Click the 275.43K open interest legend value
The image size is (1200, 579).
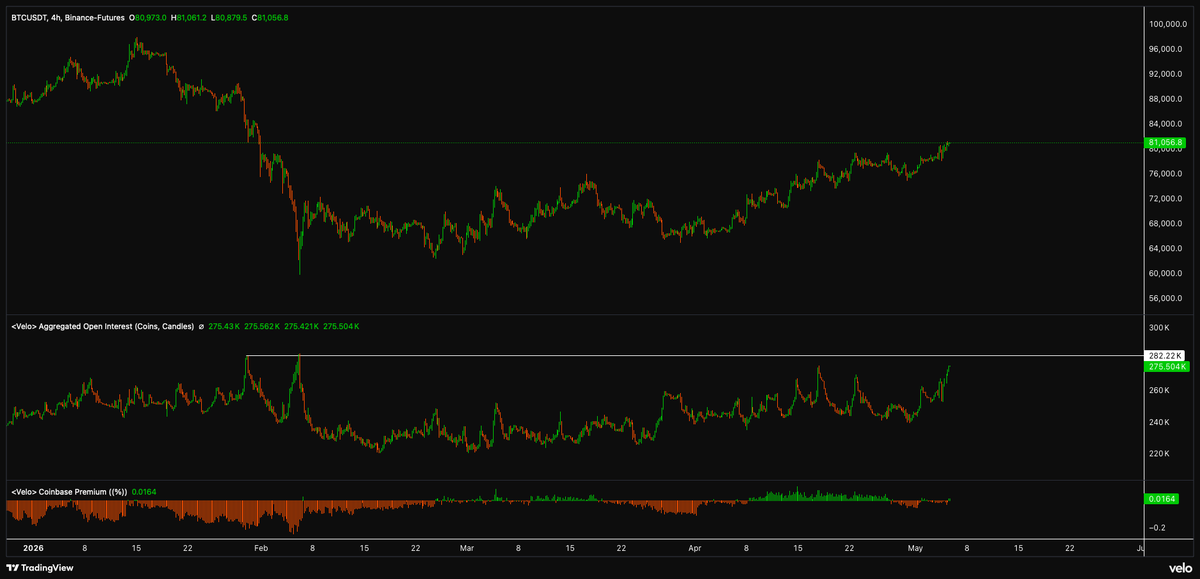[225, 326]
